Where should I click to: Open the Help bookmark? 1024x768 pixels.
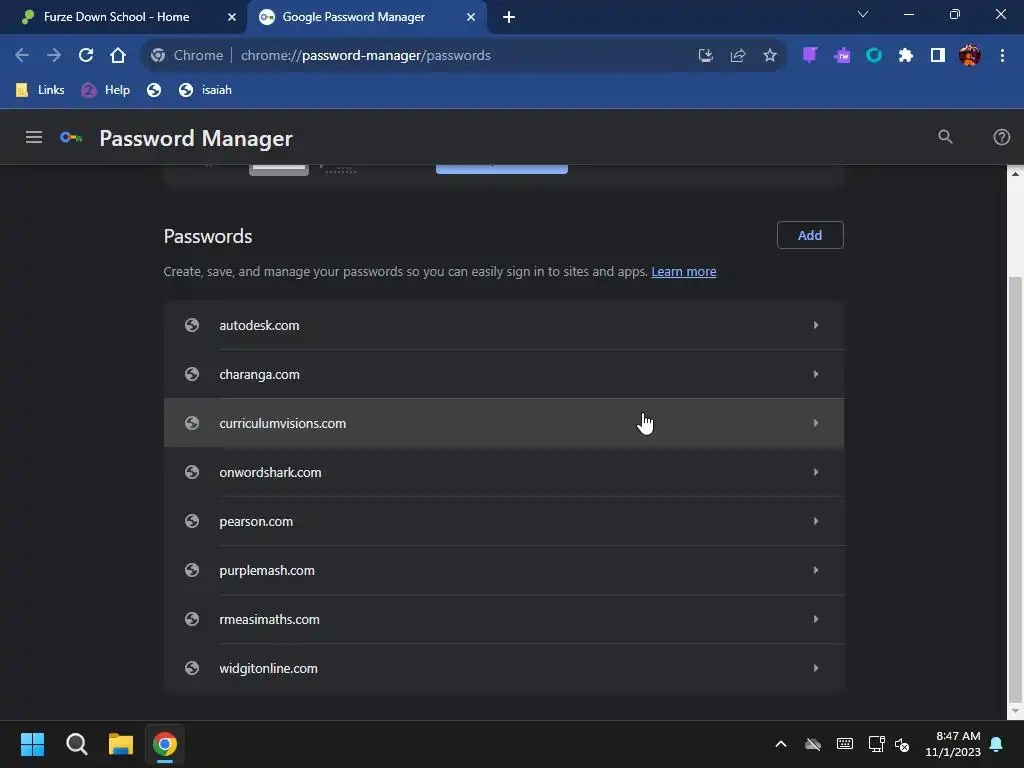point(105,90)
